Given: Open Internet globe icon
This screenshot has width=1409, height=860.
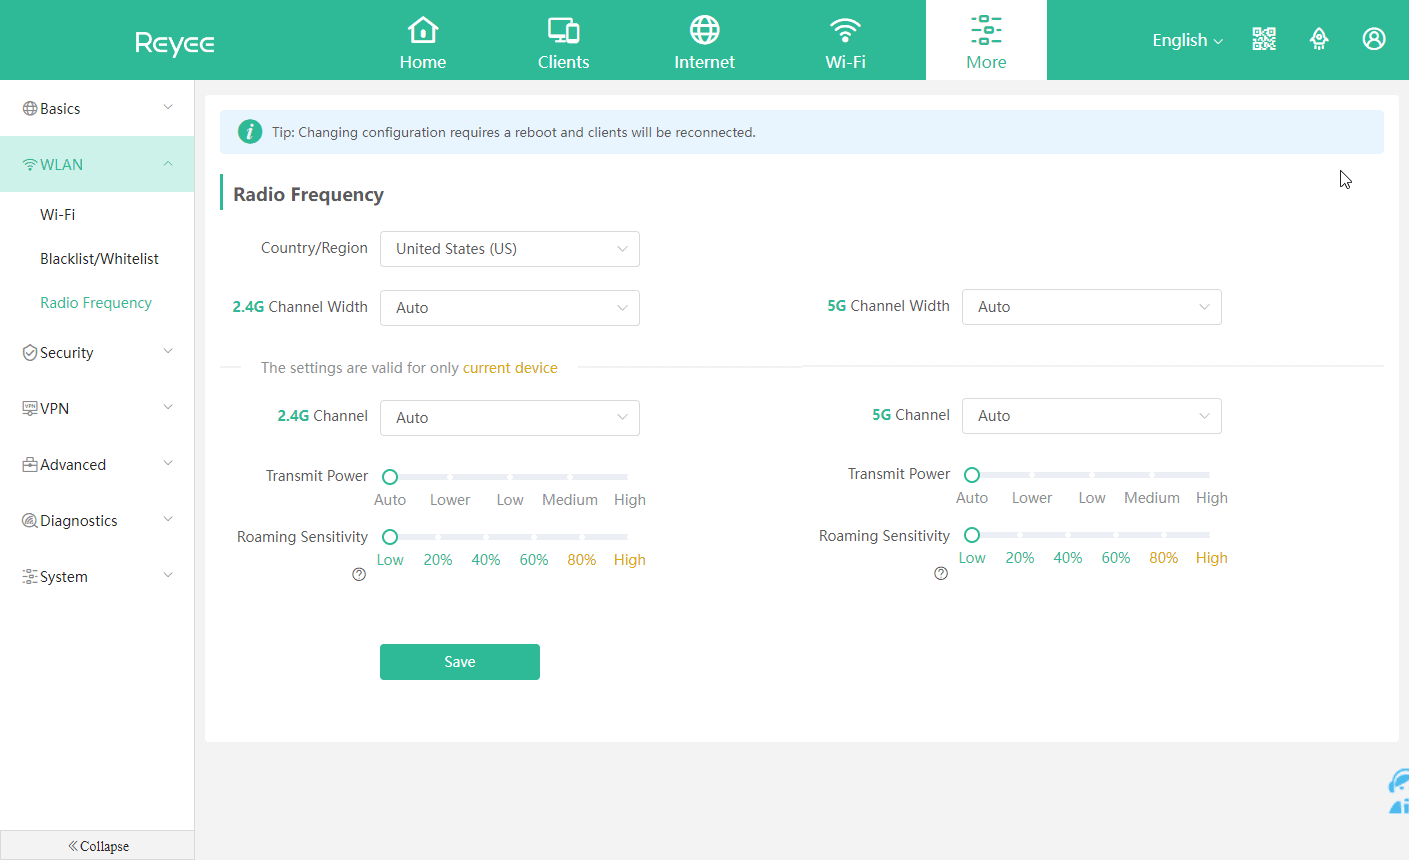Looking at the screenshot, I should click(704, 30).
